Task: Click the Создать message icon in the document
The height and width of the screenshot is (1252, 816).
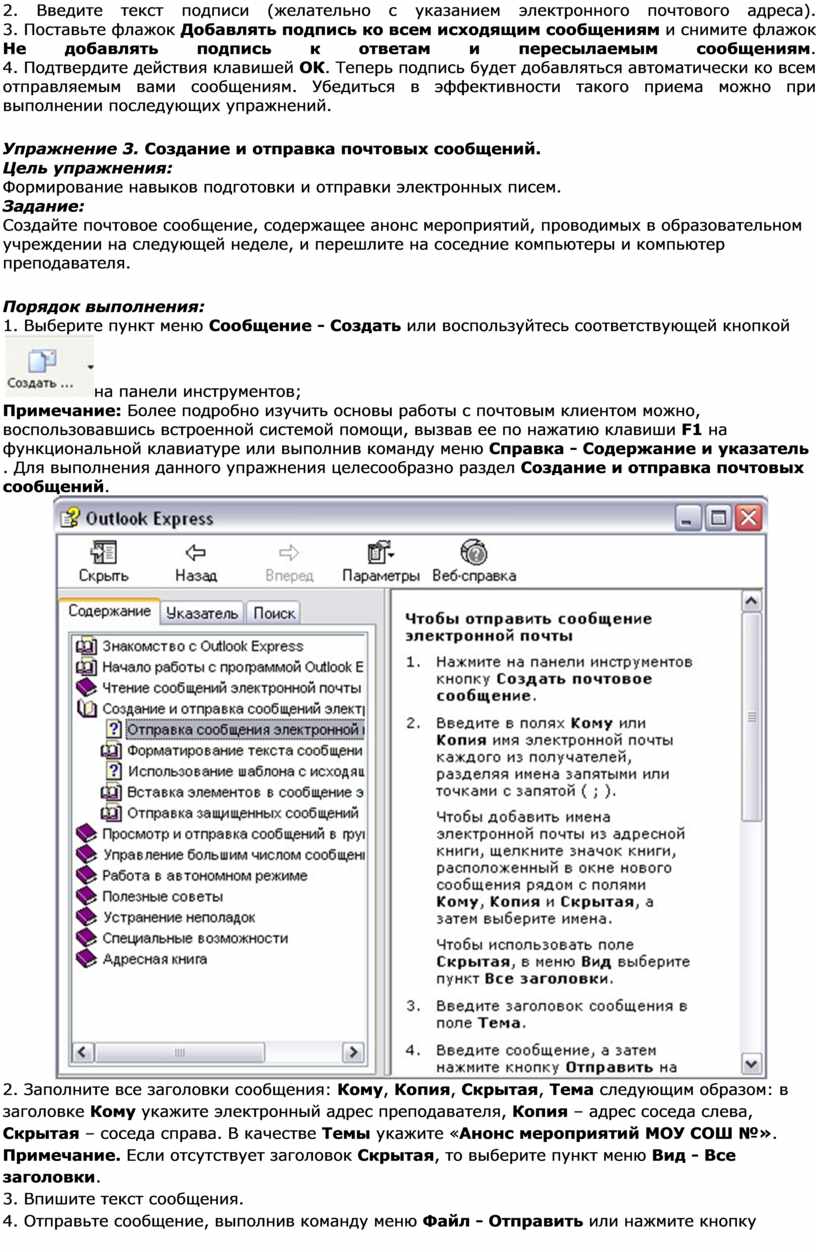Action: pyautogui.click(x=43, y=360)
